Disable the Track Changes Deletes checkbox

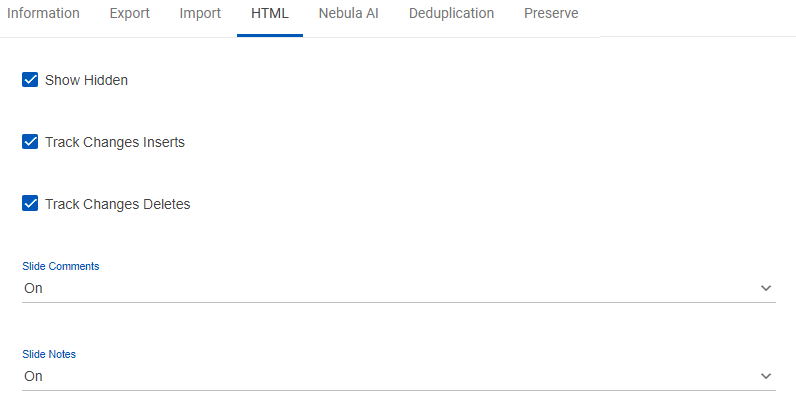pyautogui.click(x=30, y=203)
